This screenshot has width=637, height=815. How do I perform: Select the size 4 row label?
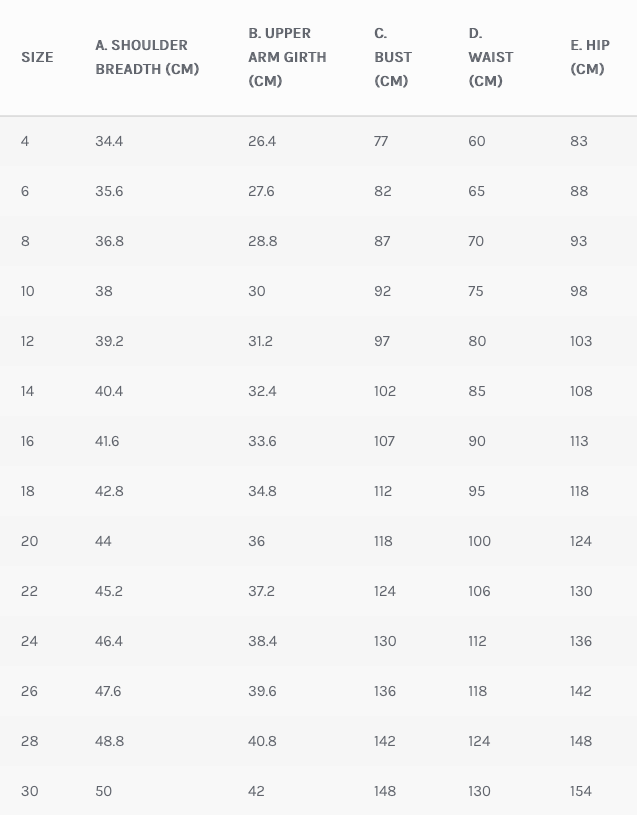click(x=25, y=141)
